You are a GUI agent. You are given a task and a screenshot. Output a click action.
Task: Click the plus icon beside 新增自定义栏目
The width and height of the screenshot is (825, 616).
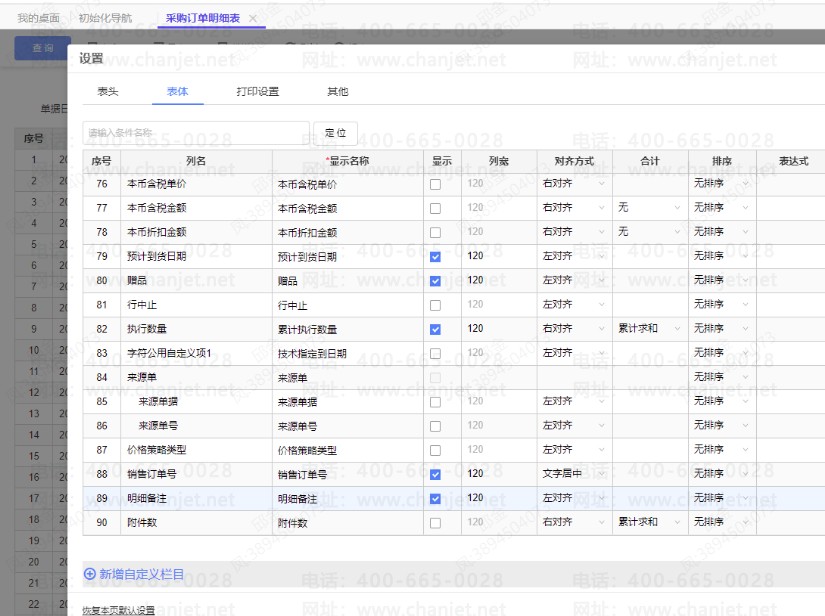coord(90,574)
